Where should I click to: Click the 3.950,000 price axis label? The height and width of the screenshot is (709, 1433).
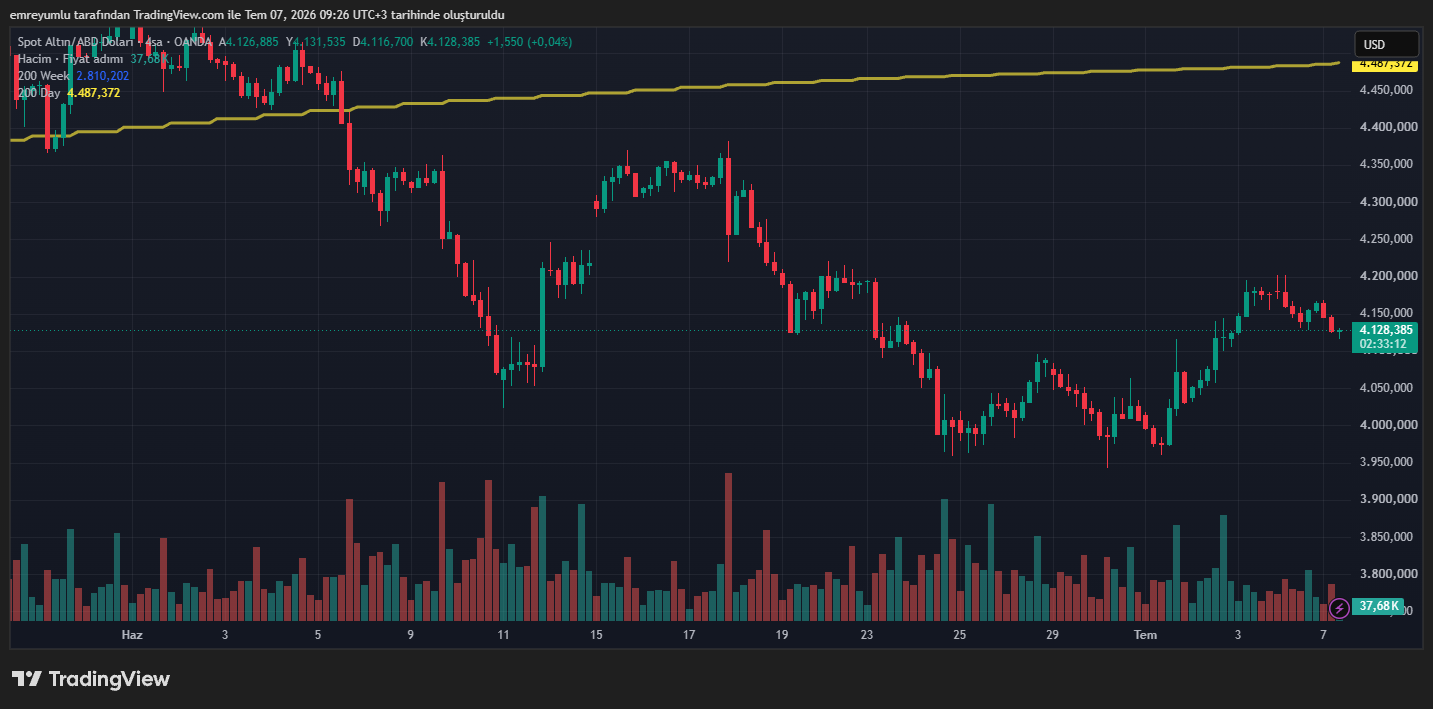click(1386, 462)
